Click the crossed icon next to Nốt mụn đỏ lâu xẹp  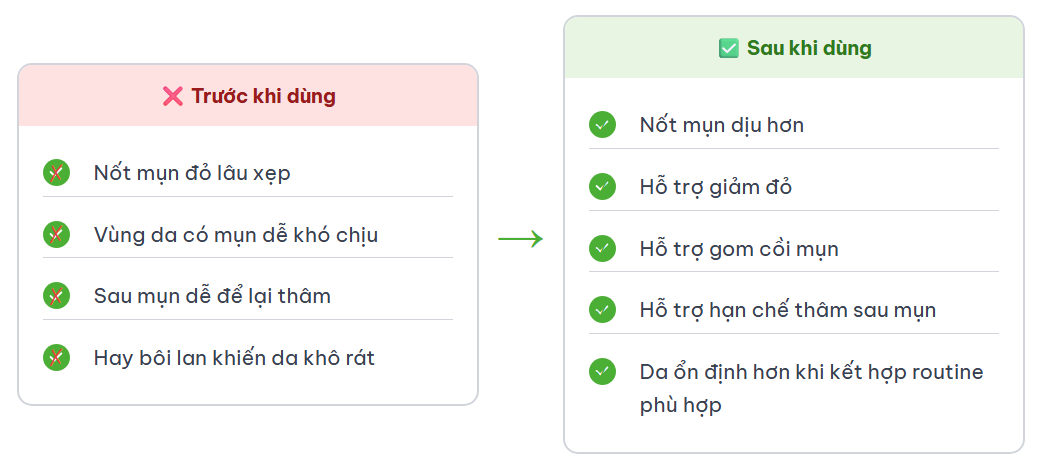click(57, 173)
